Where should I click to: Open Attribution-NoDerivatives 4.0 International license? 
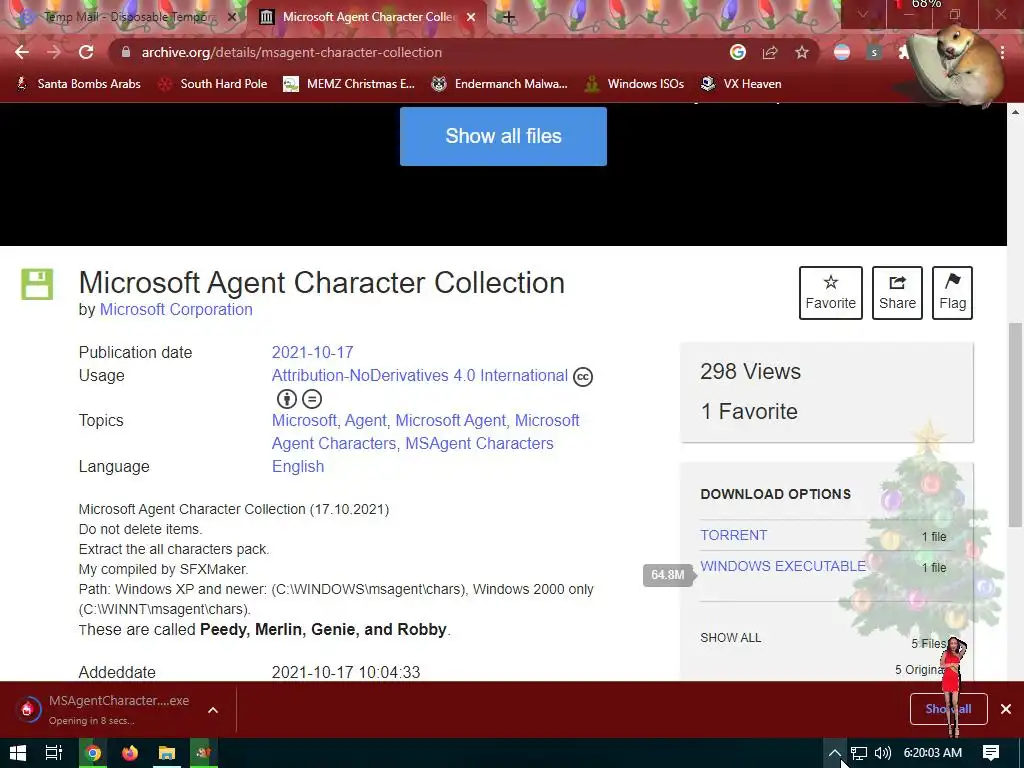[419, 376]
